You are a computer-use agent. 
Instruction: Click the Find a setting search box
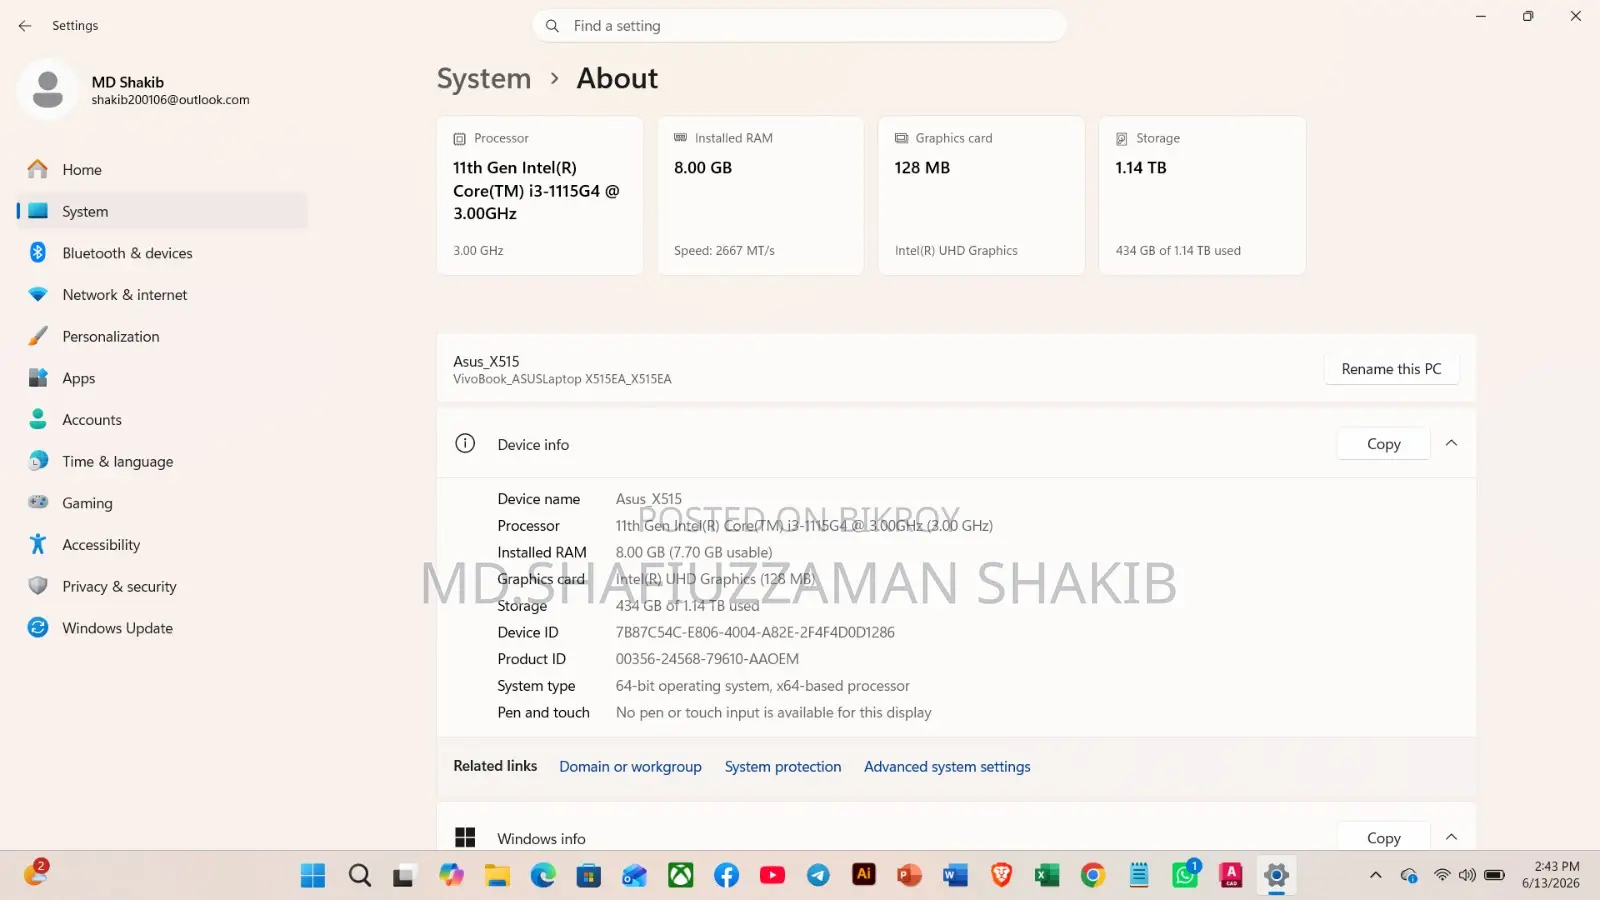[800, 26]
